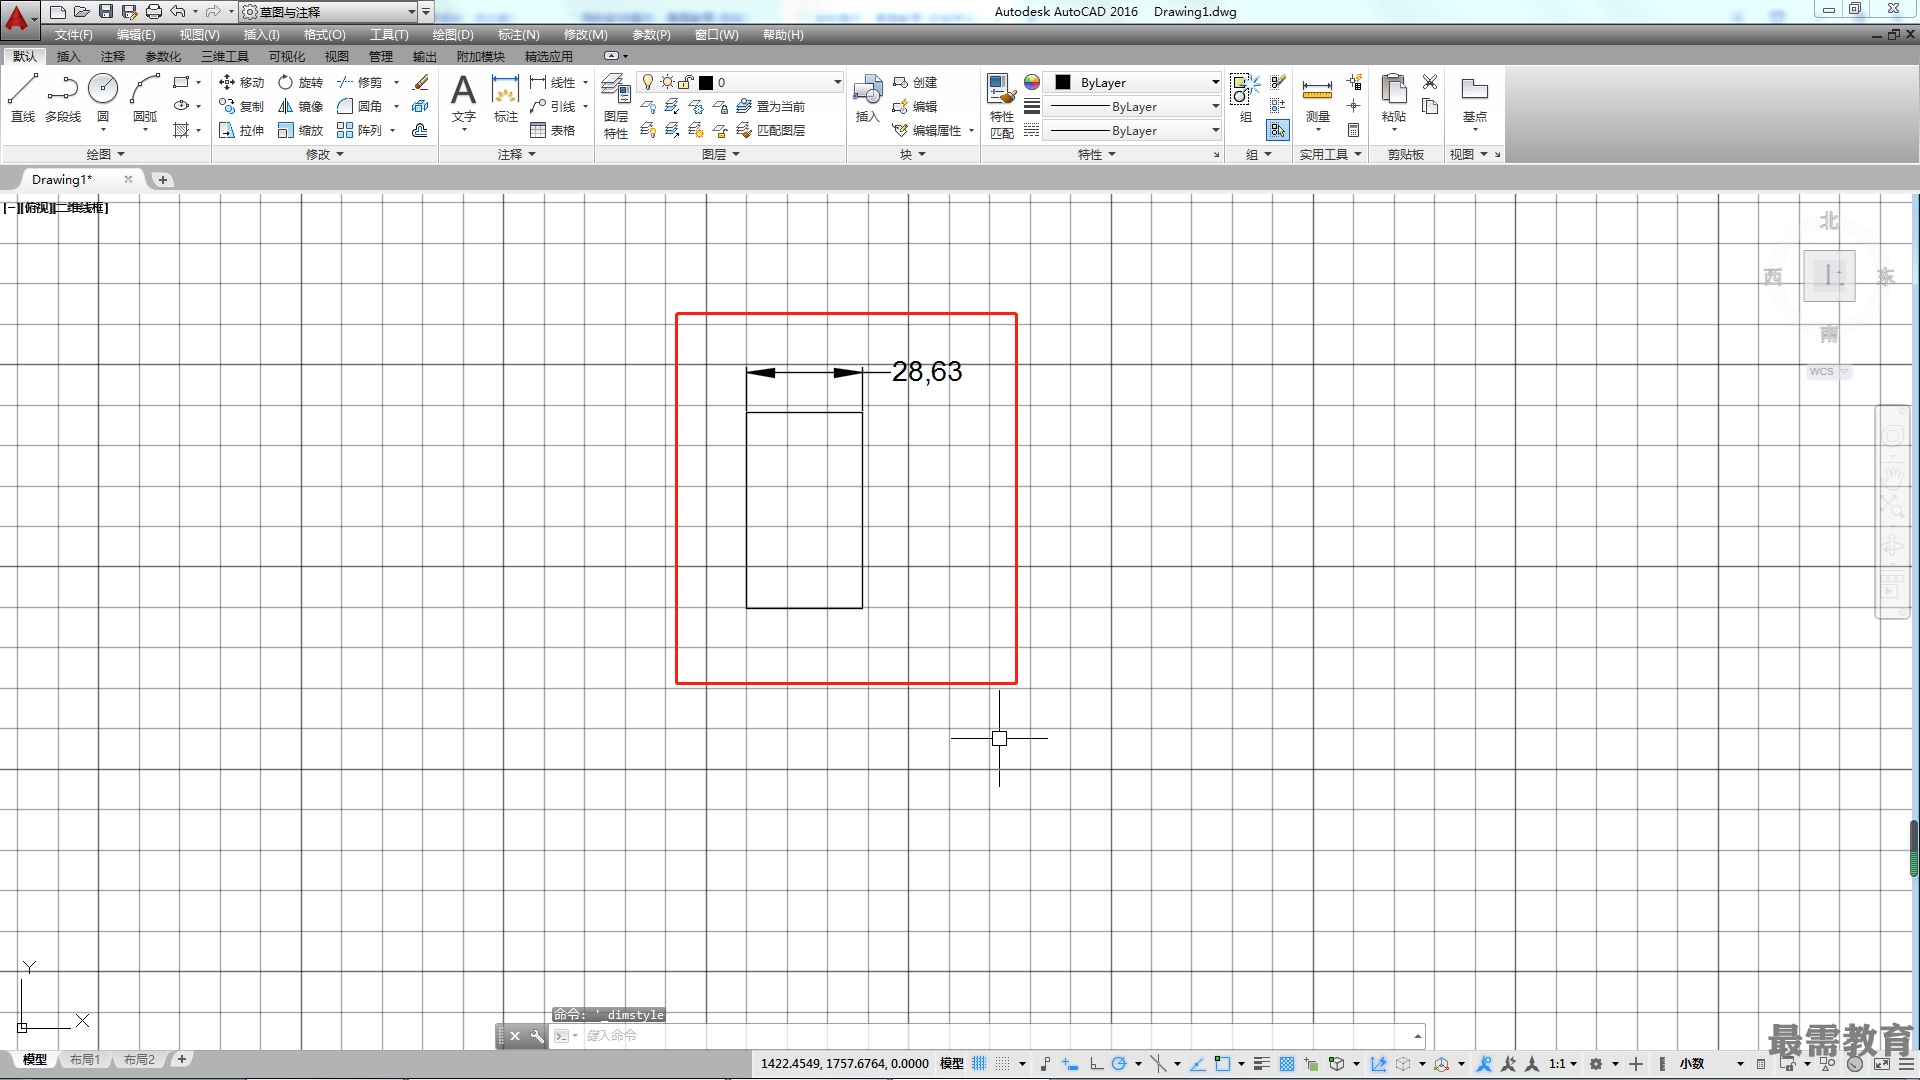The width and height of the screenshot is (1920, 1080).
Task: Click the black object color swatch beside ByLayer
Action: (1063, 82)
